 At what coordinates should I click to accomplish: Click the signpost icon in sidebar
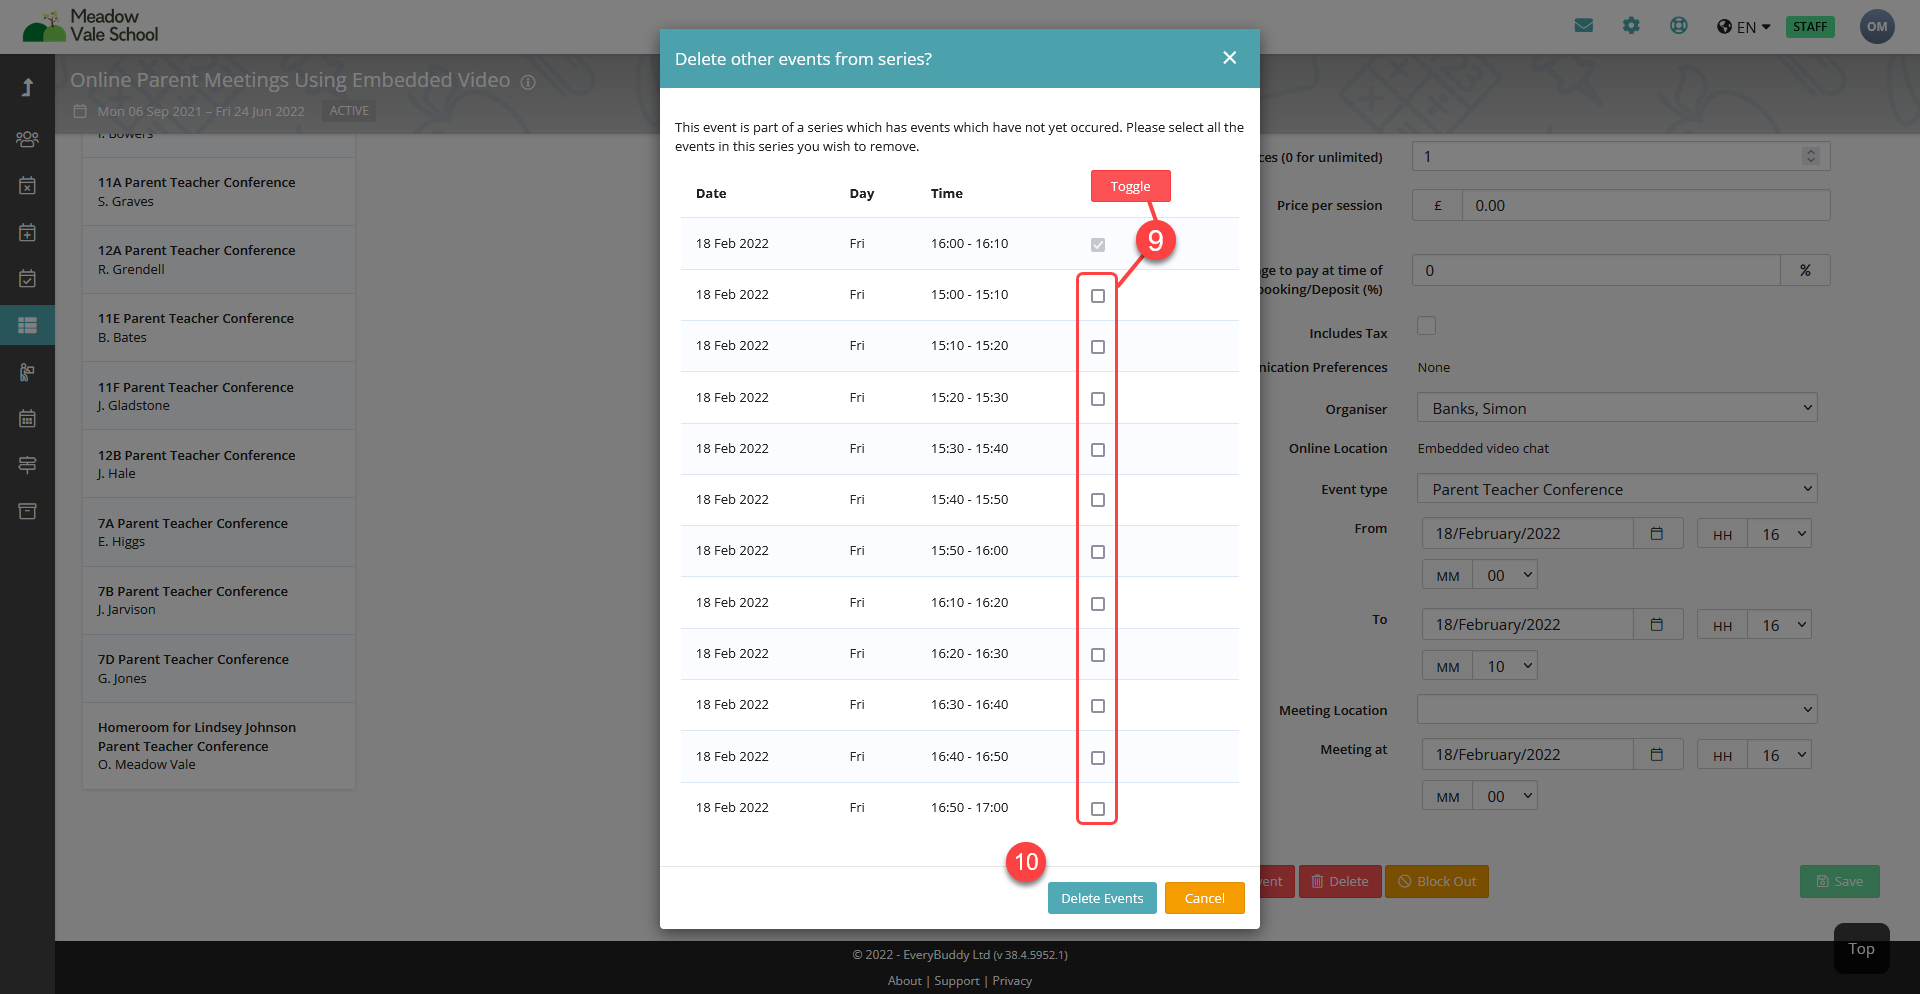pos(27,465)
